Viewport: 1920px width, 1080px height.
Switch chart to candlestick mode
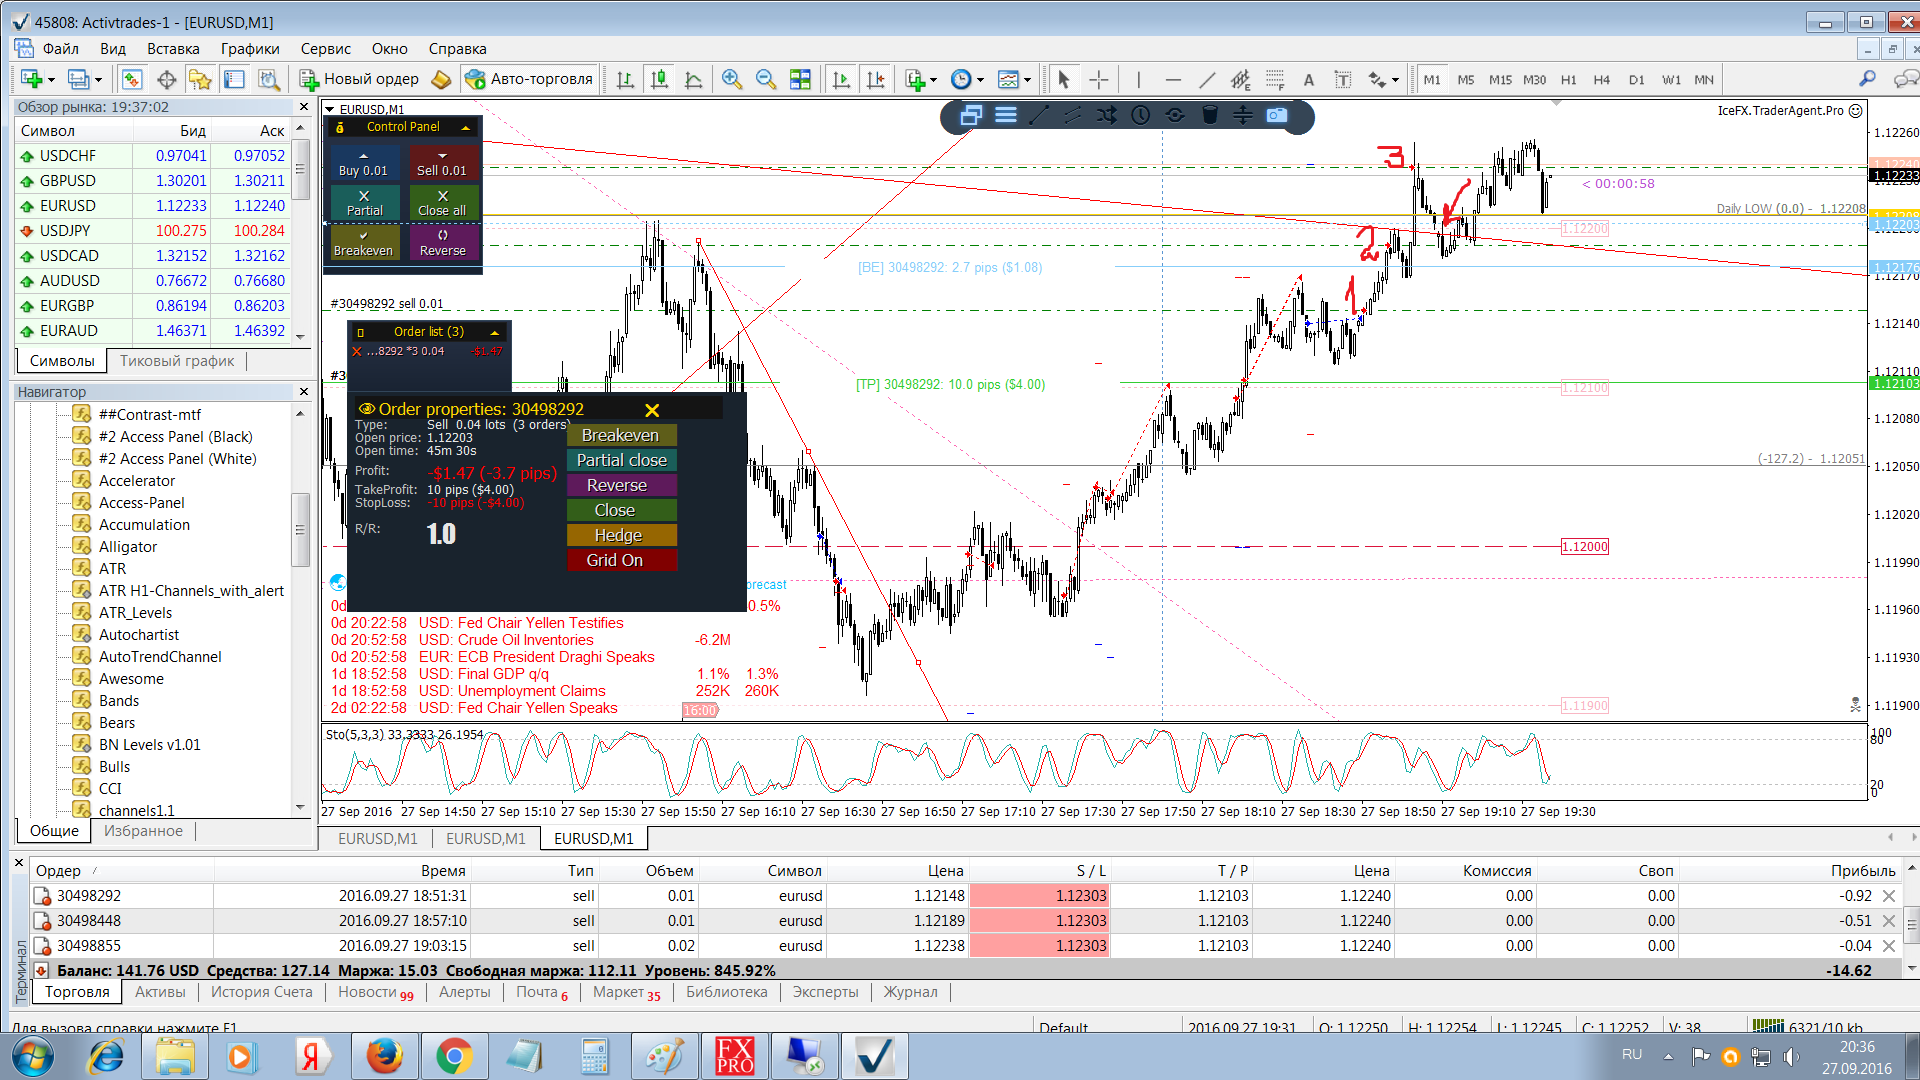[659, 79]
